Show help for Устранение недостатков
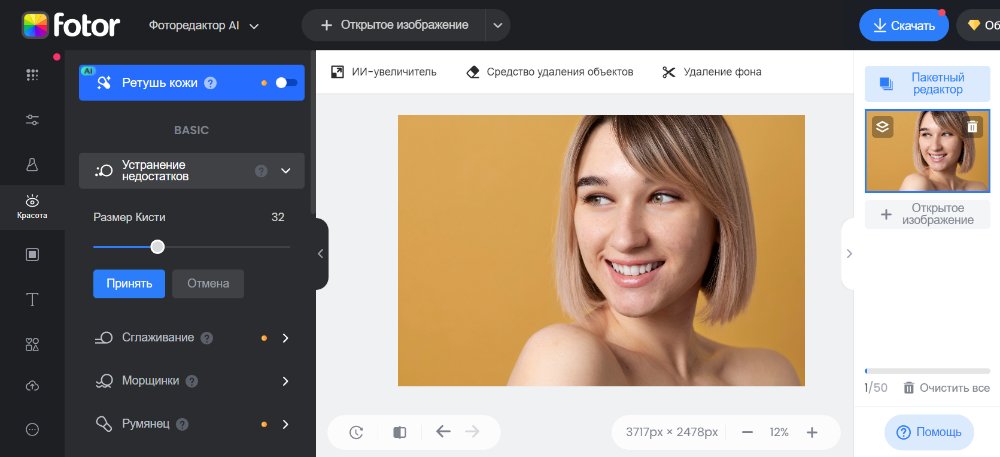Viewport: 1000px width, 457px height. [x=261, y=171]
